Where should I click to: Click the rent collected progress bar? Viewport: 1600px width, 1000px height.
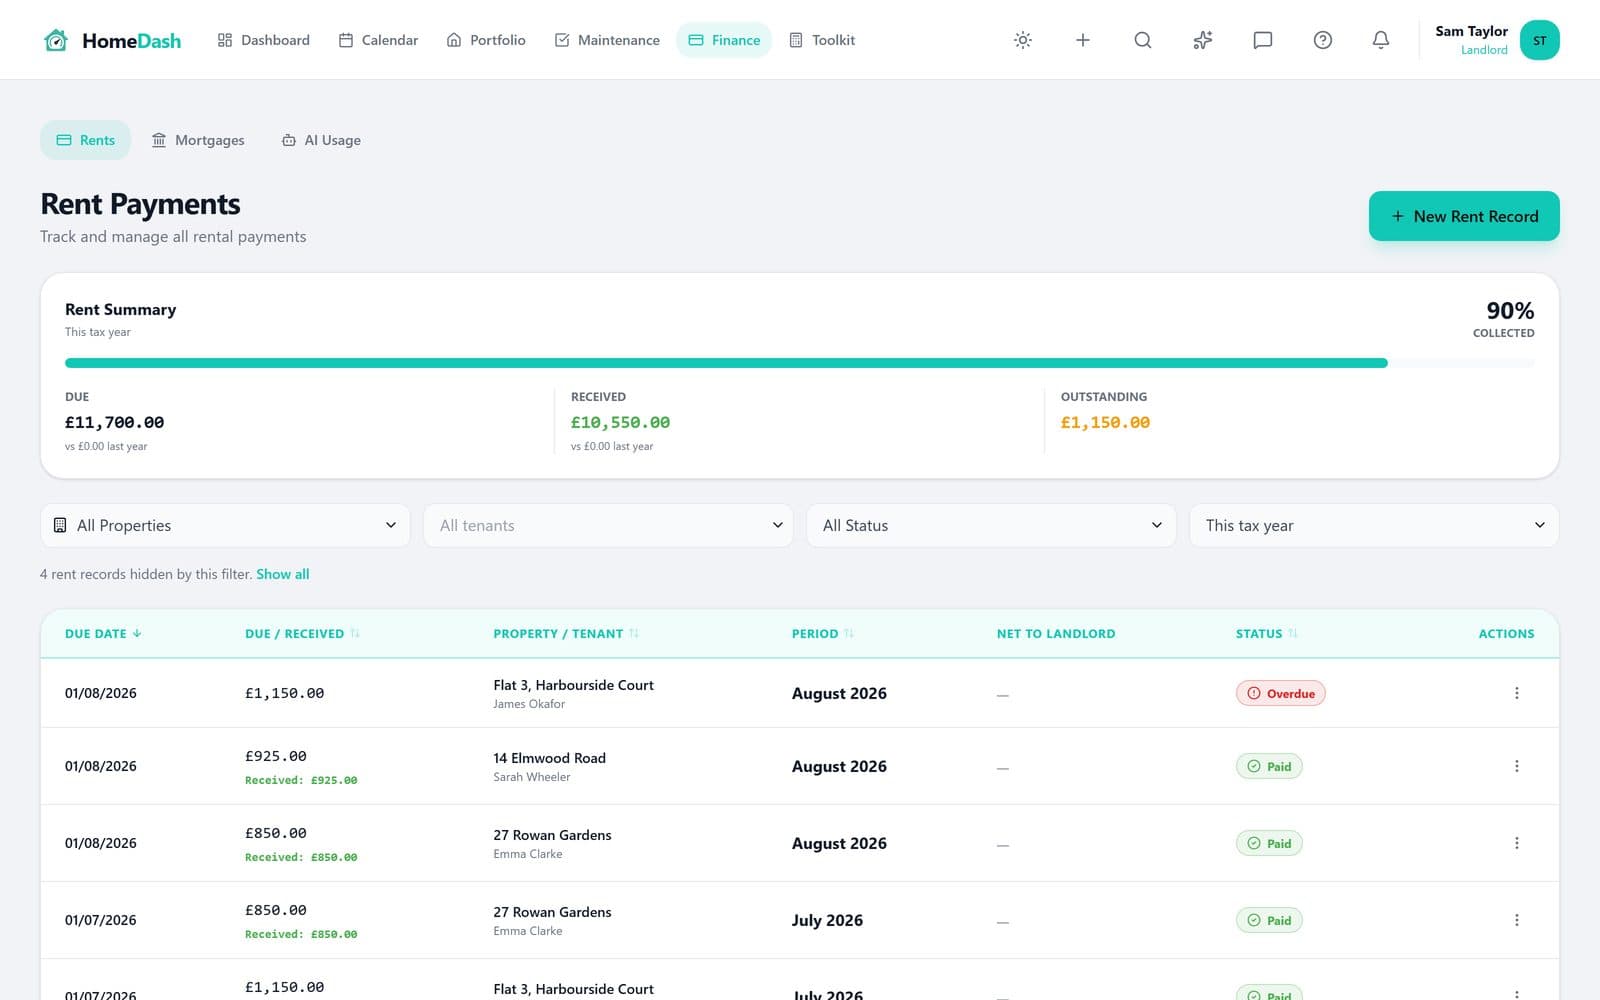tap(800, 363)
